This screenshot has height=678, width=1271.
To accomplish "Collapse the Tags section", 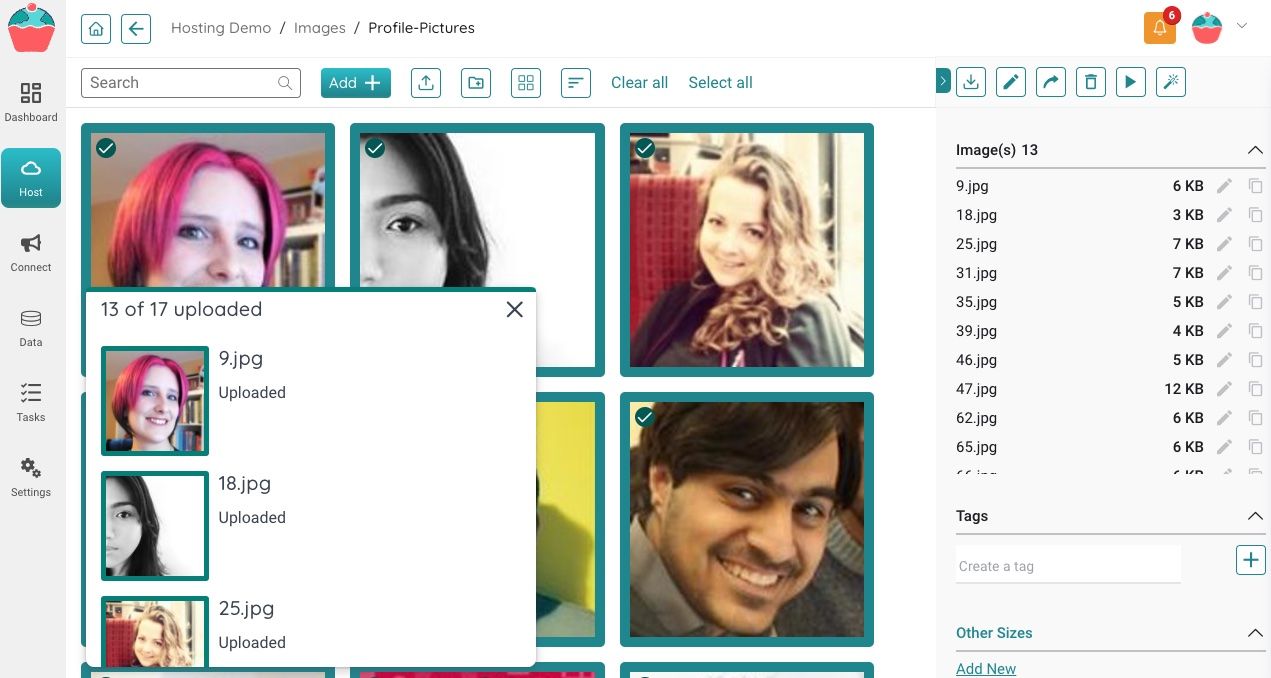I will [1255, 516].
